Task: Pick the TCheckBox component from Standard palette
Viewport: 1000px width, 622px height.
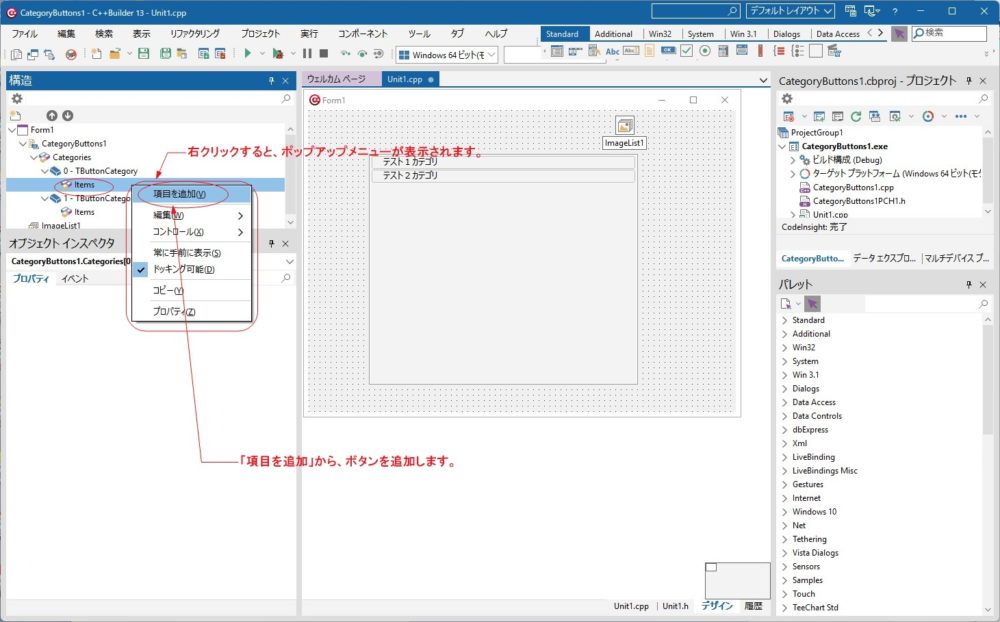Action: pos(687,52)
